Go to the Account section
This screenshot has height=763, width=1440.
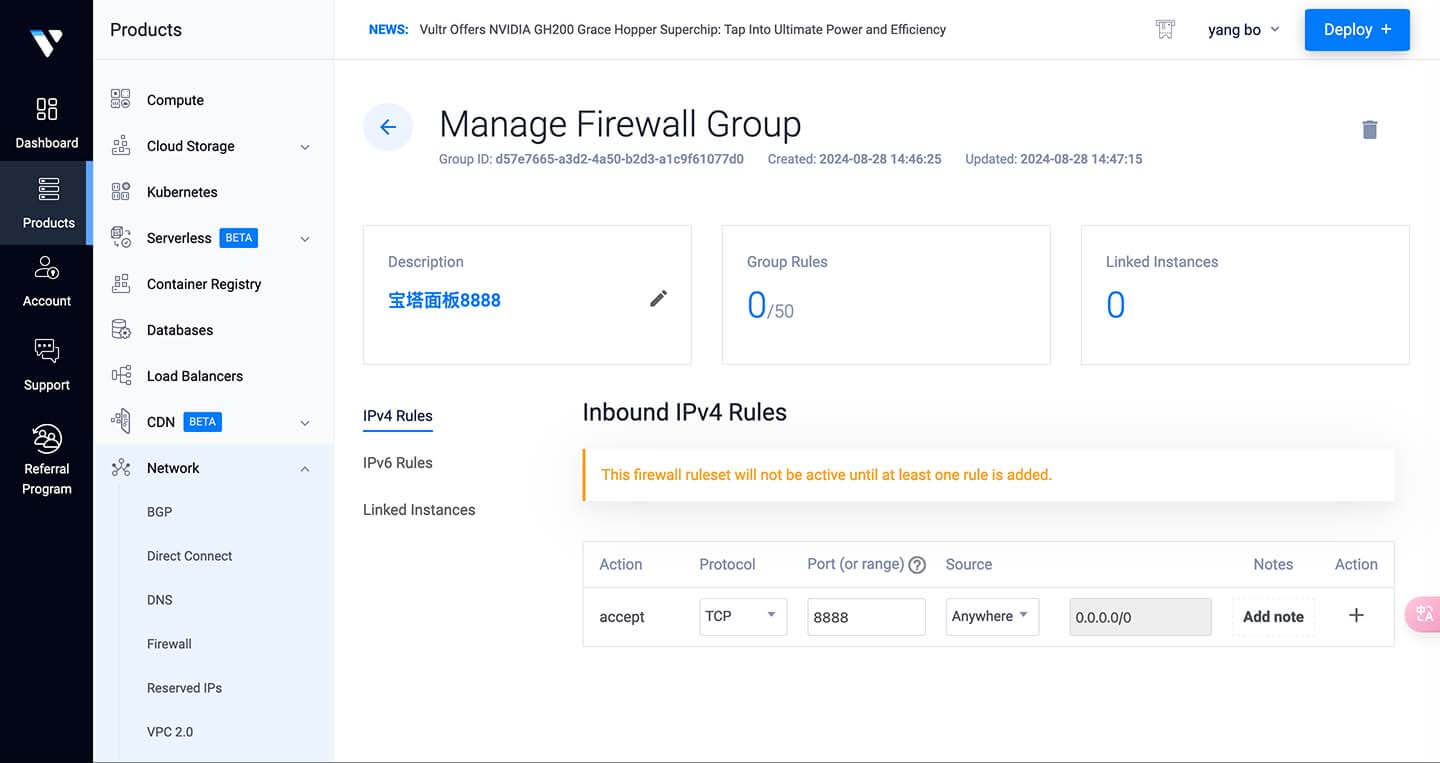46,281
